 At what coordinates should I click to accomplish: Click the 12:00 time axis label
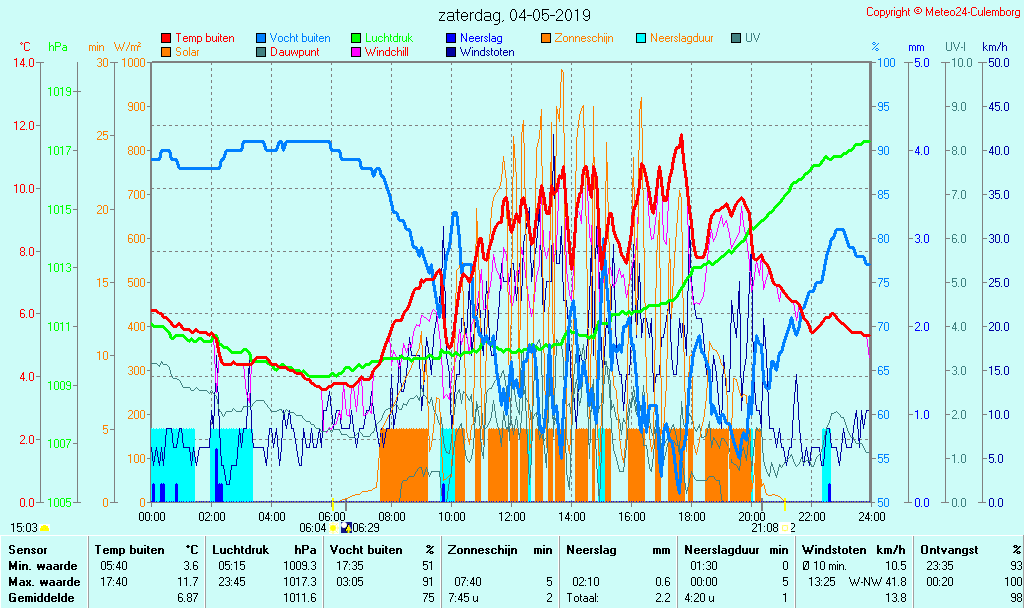(x=512, y=516)
